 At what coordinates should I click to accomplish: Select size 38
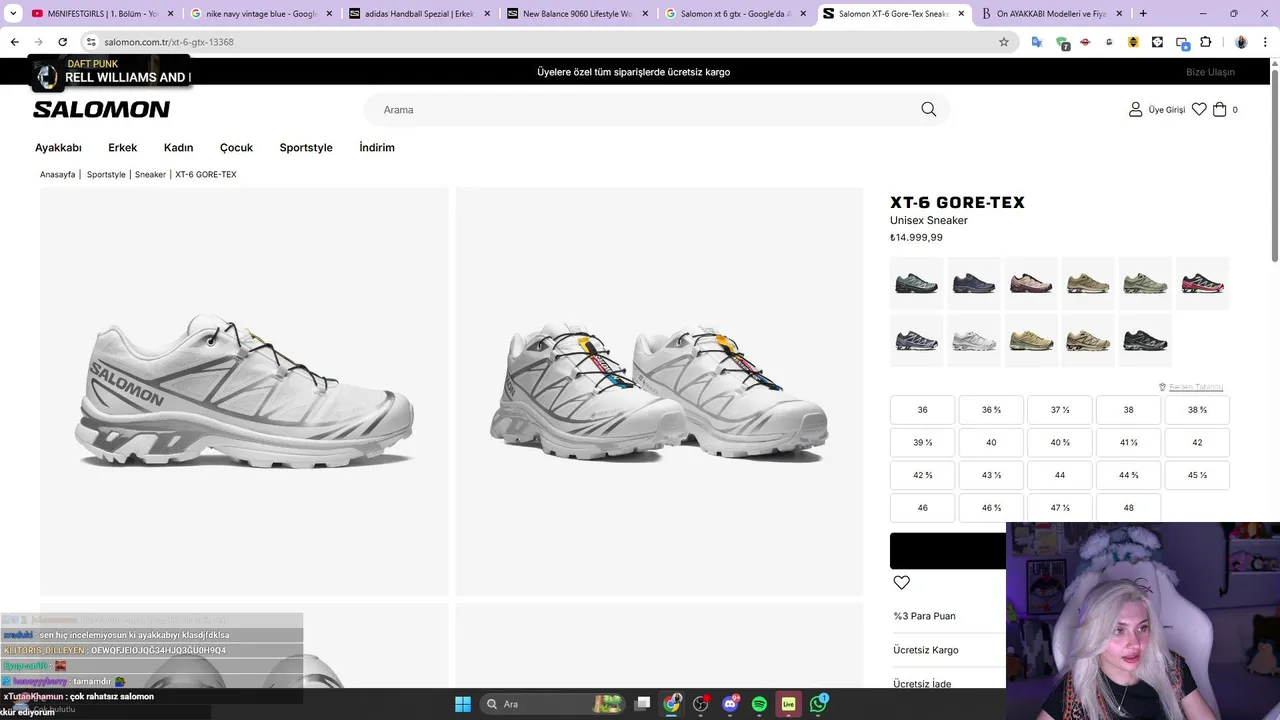click(x=1128, y=410)
